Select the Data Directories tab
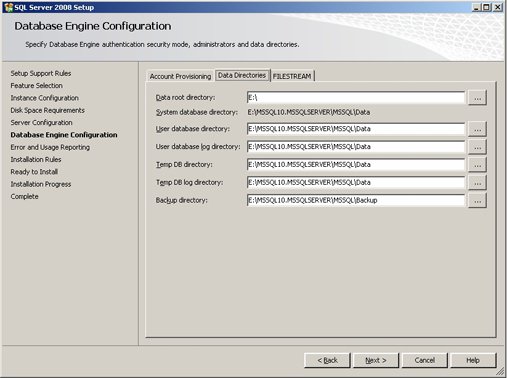The height and width of the screenshot is (378, 507). [242, 75]
